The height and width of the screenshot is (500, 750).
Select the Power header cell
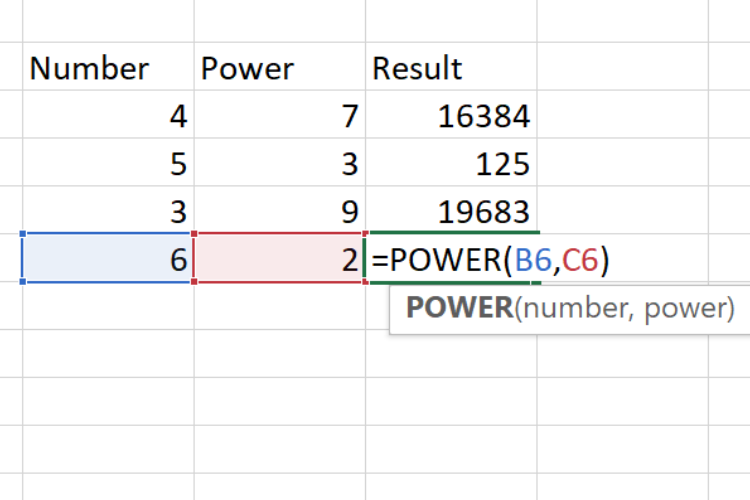tap(280, 67)
